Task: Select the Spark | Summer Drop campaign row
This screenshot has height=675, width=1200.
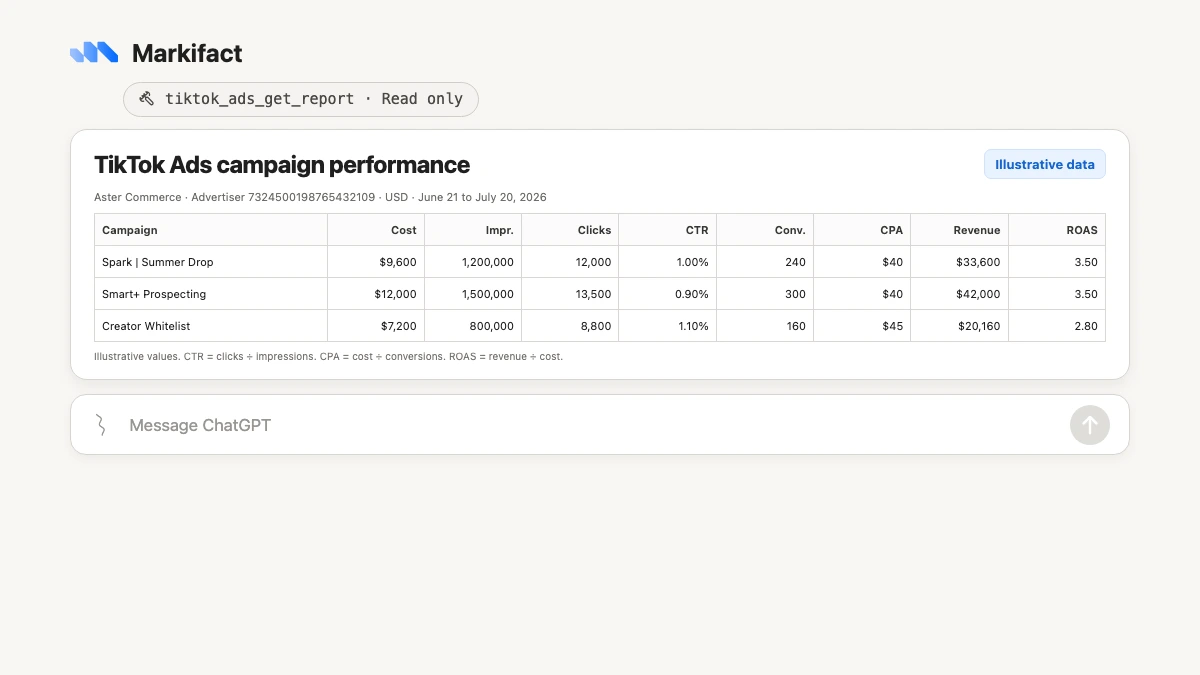Action: click(x=600, y=262)
